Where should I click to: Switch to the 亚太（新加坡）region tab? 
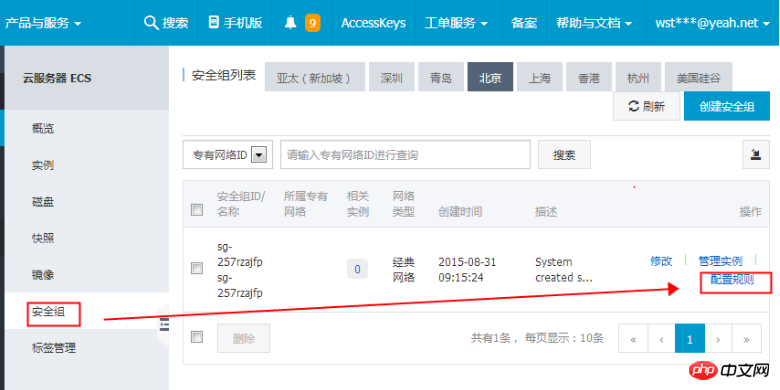tap(315, 77)
